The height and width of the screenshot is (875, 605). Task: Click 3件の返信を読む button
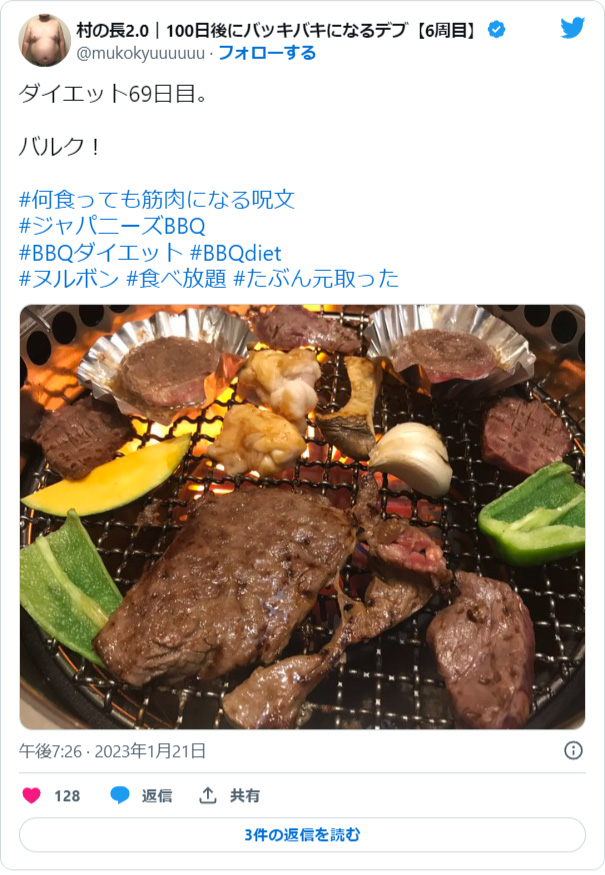click(x=302, y=835)
